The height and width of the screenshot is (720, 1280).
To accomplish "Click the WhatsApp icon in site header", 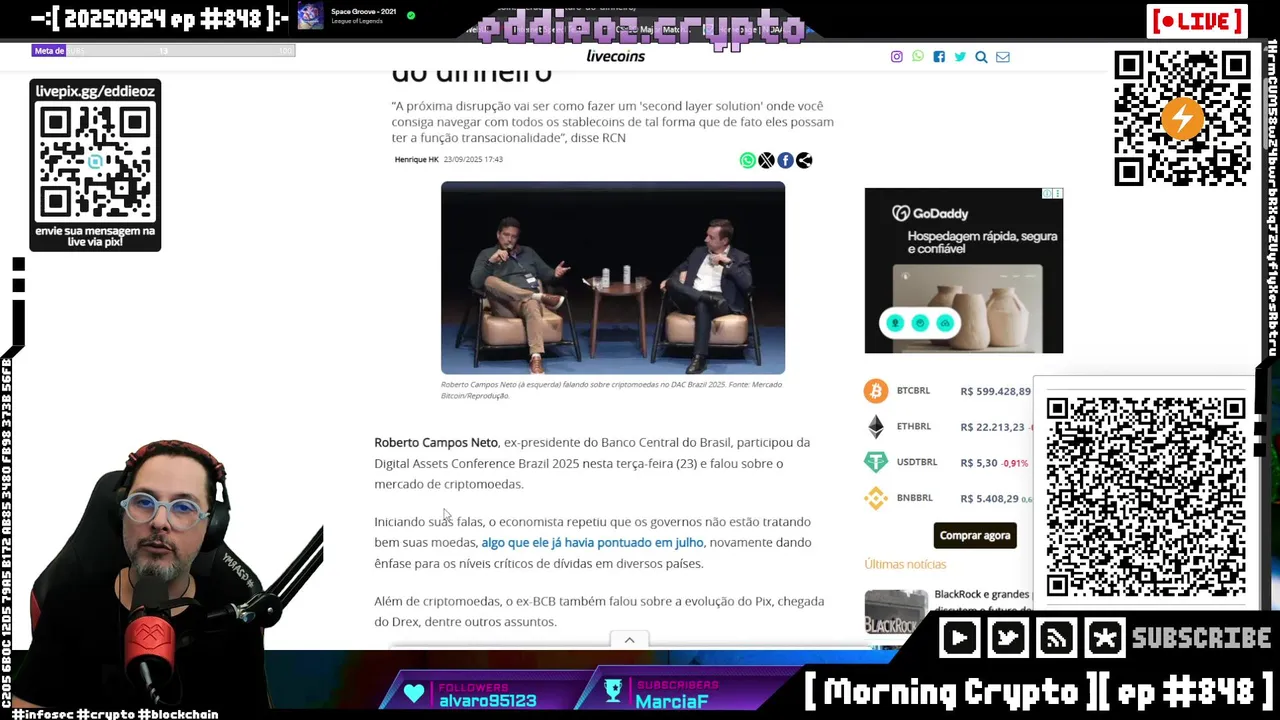I will (x=918, y=57).
